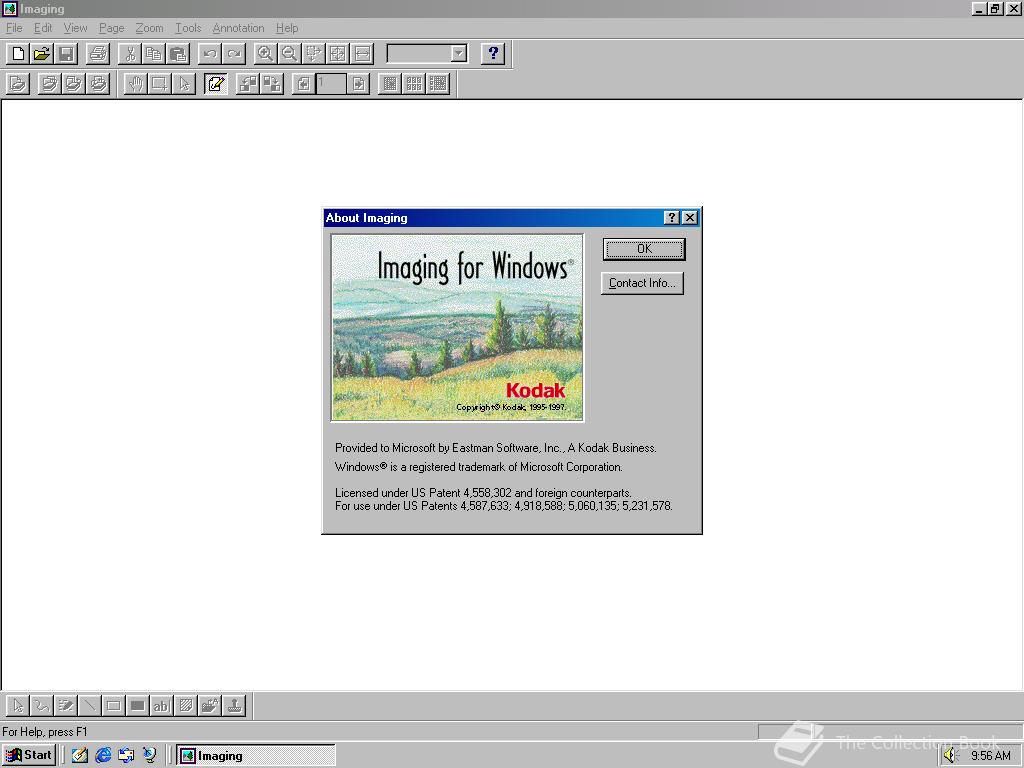Screen dimensions: 1024x768
Task: Click the Scan New icon on the second toolbar
Action: pos(18,84)
